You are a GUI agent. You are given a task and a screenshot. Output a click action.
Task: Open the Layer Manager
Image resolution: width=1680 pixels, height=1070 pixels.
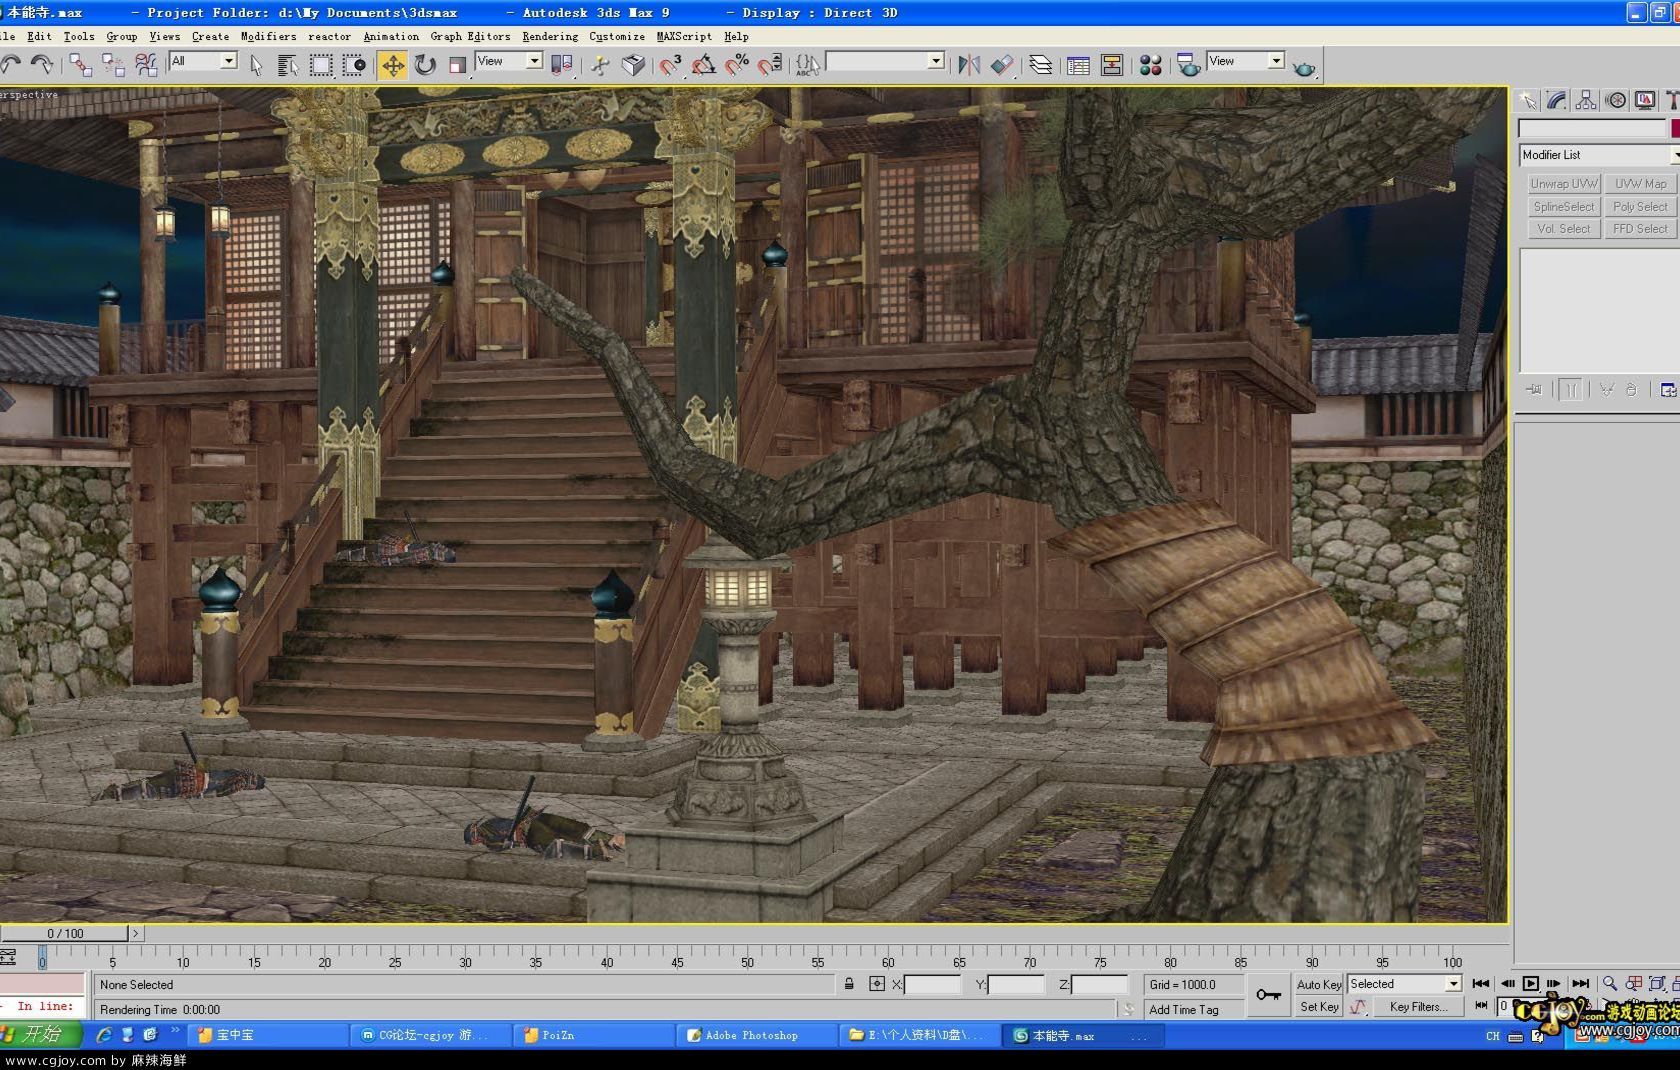click(x=1041, y=65)
